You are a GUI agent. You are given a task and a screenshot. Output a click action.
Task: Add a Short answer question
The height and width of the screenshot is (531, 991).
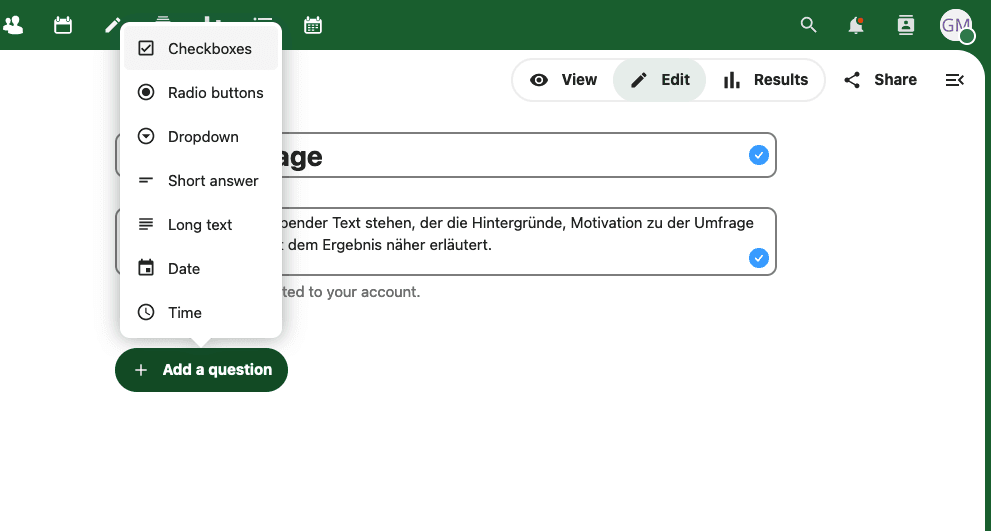(x=201, y=180)
